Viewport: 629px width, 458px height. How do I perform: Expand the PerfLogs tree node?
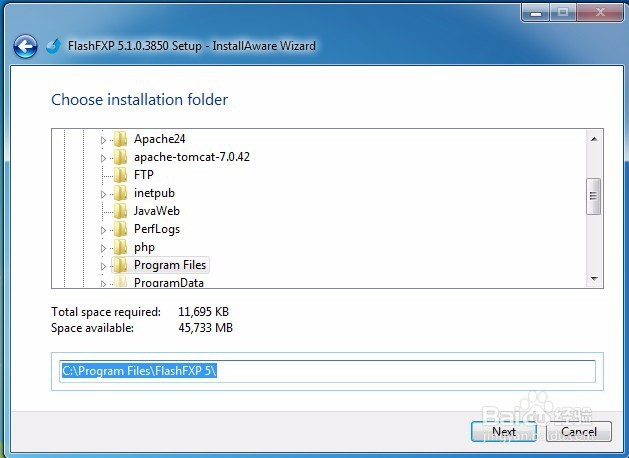pyautogui.click(x=103, y=230)
